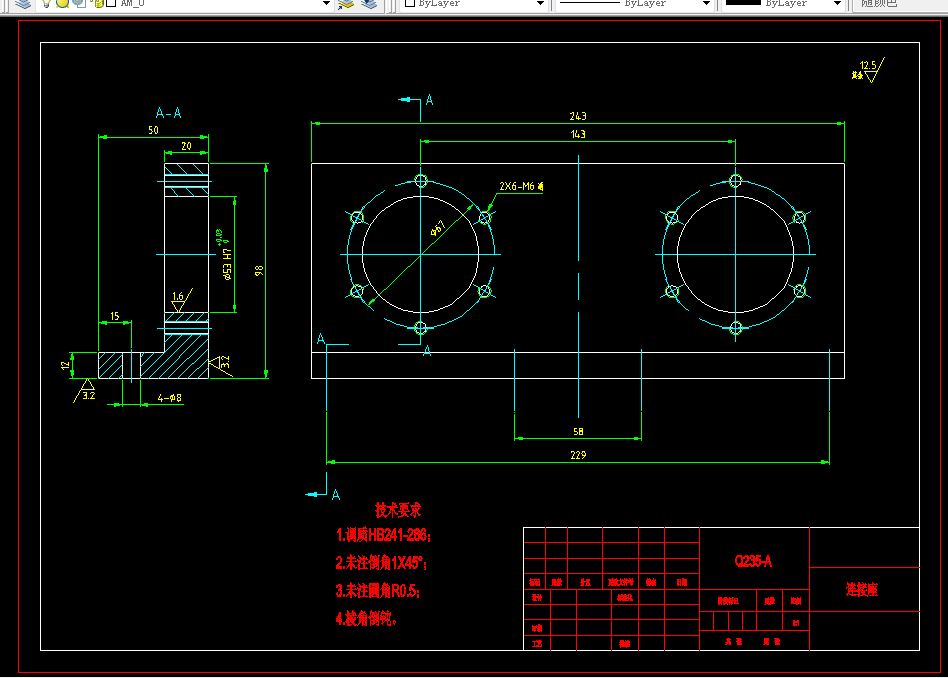This screenshot has height=678, width=948.
Task: Click the 1.6 surface roughness symbol
Action: [181, 301]
